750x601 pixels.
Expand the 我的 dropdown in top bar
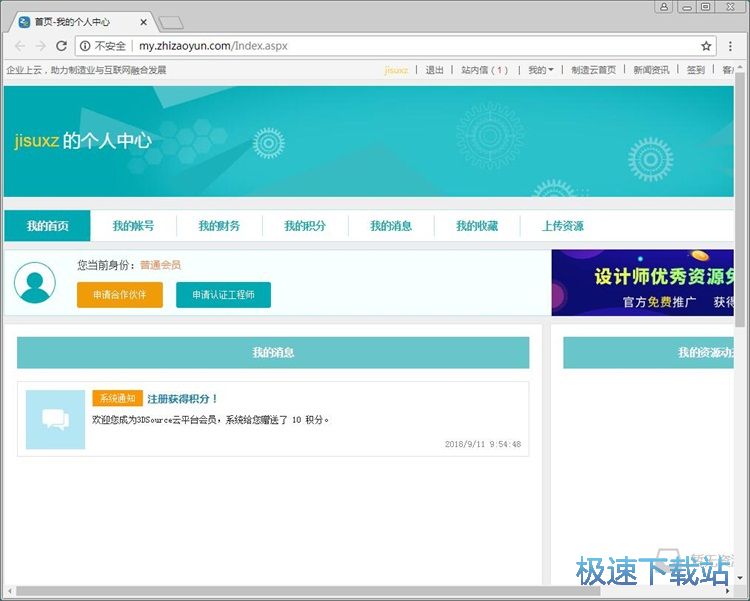tap(540, 70)
